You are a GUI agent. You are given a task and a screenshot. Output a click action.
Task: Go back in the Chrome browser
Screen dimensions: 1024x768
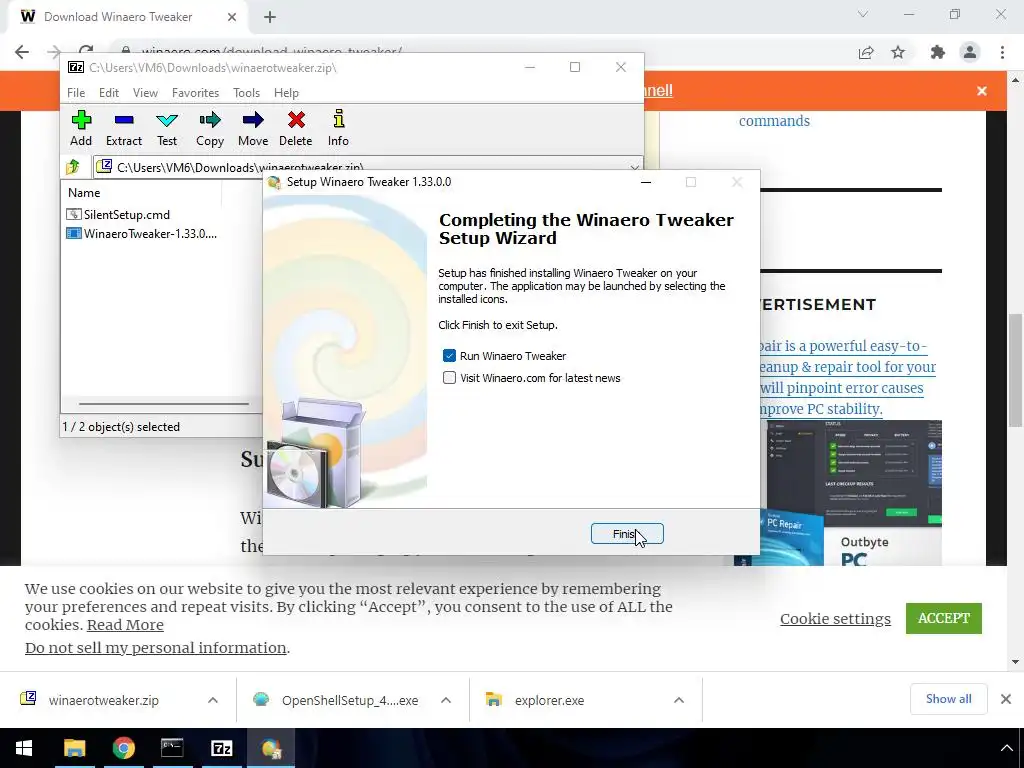(22, 52)
